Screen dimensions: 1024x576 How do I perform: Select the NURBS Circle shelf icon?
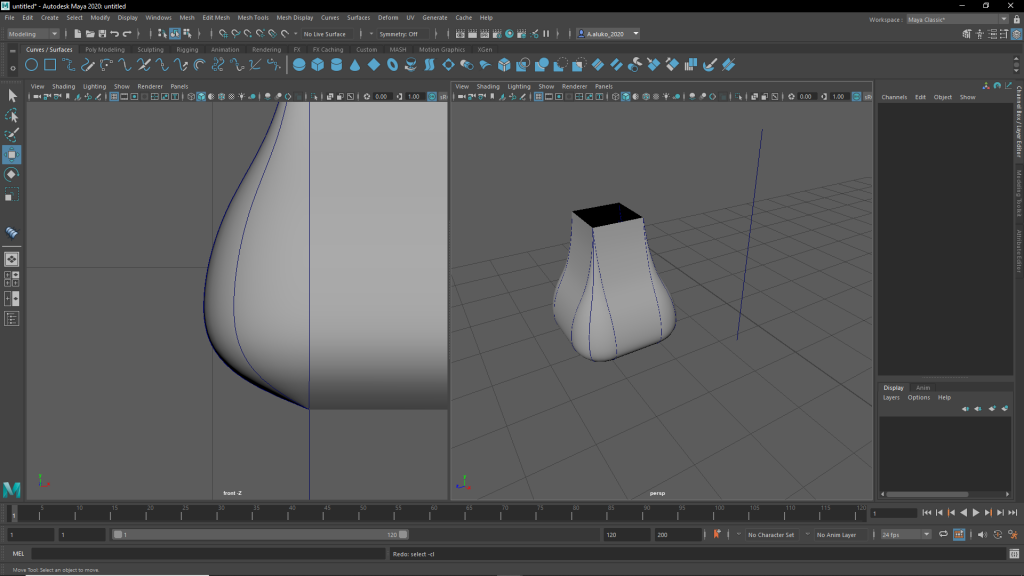coord(32,65)
